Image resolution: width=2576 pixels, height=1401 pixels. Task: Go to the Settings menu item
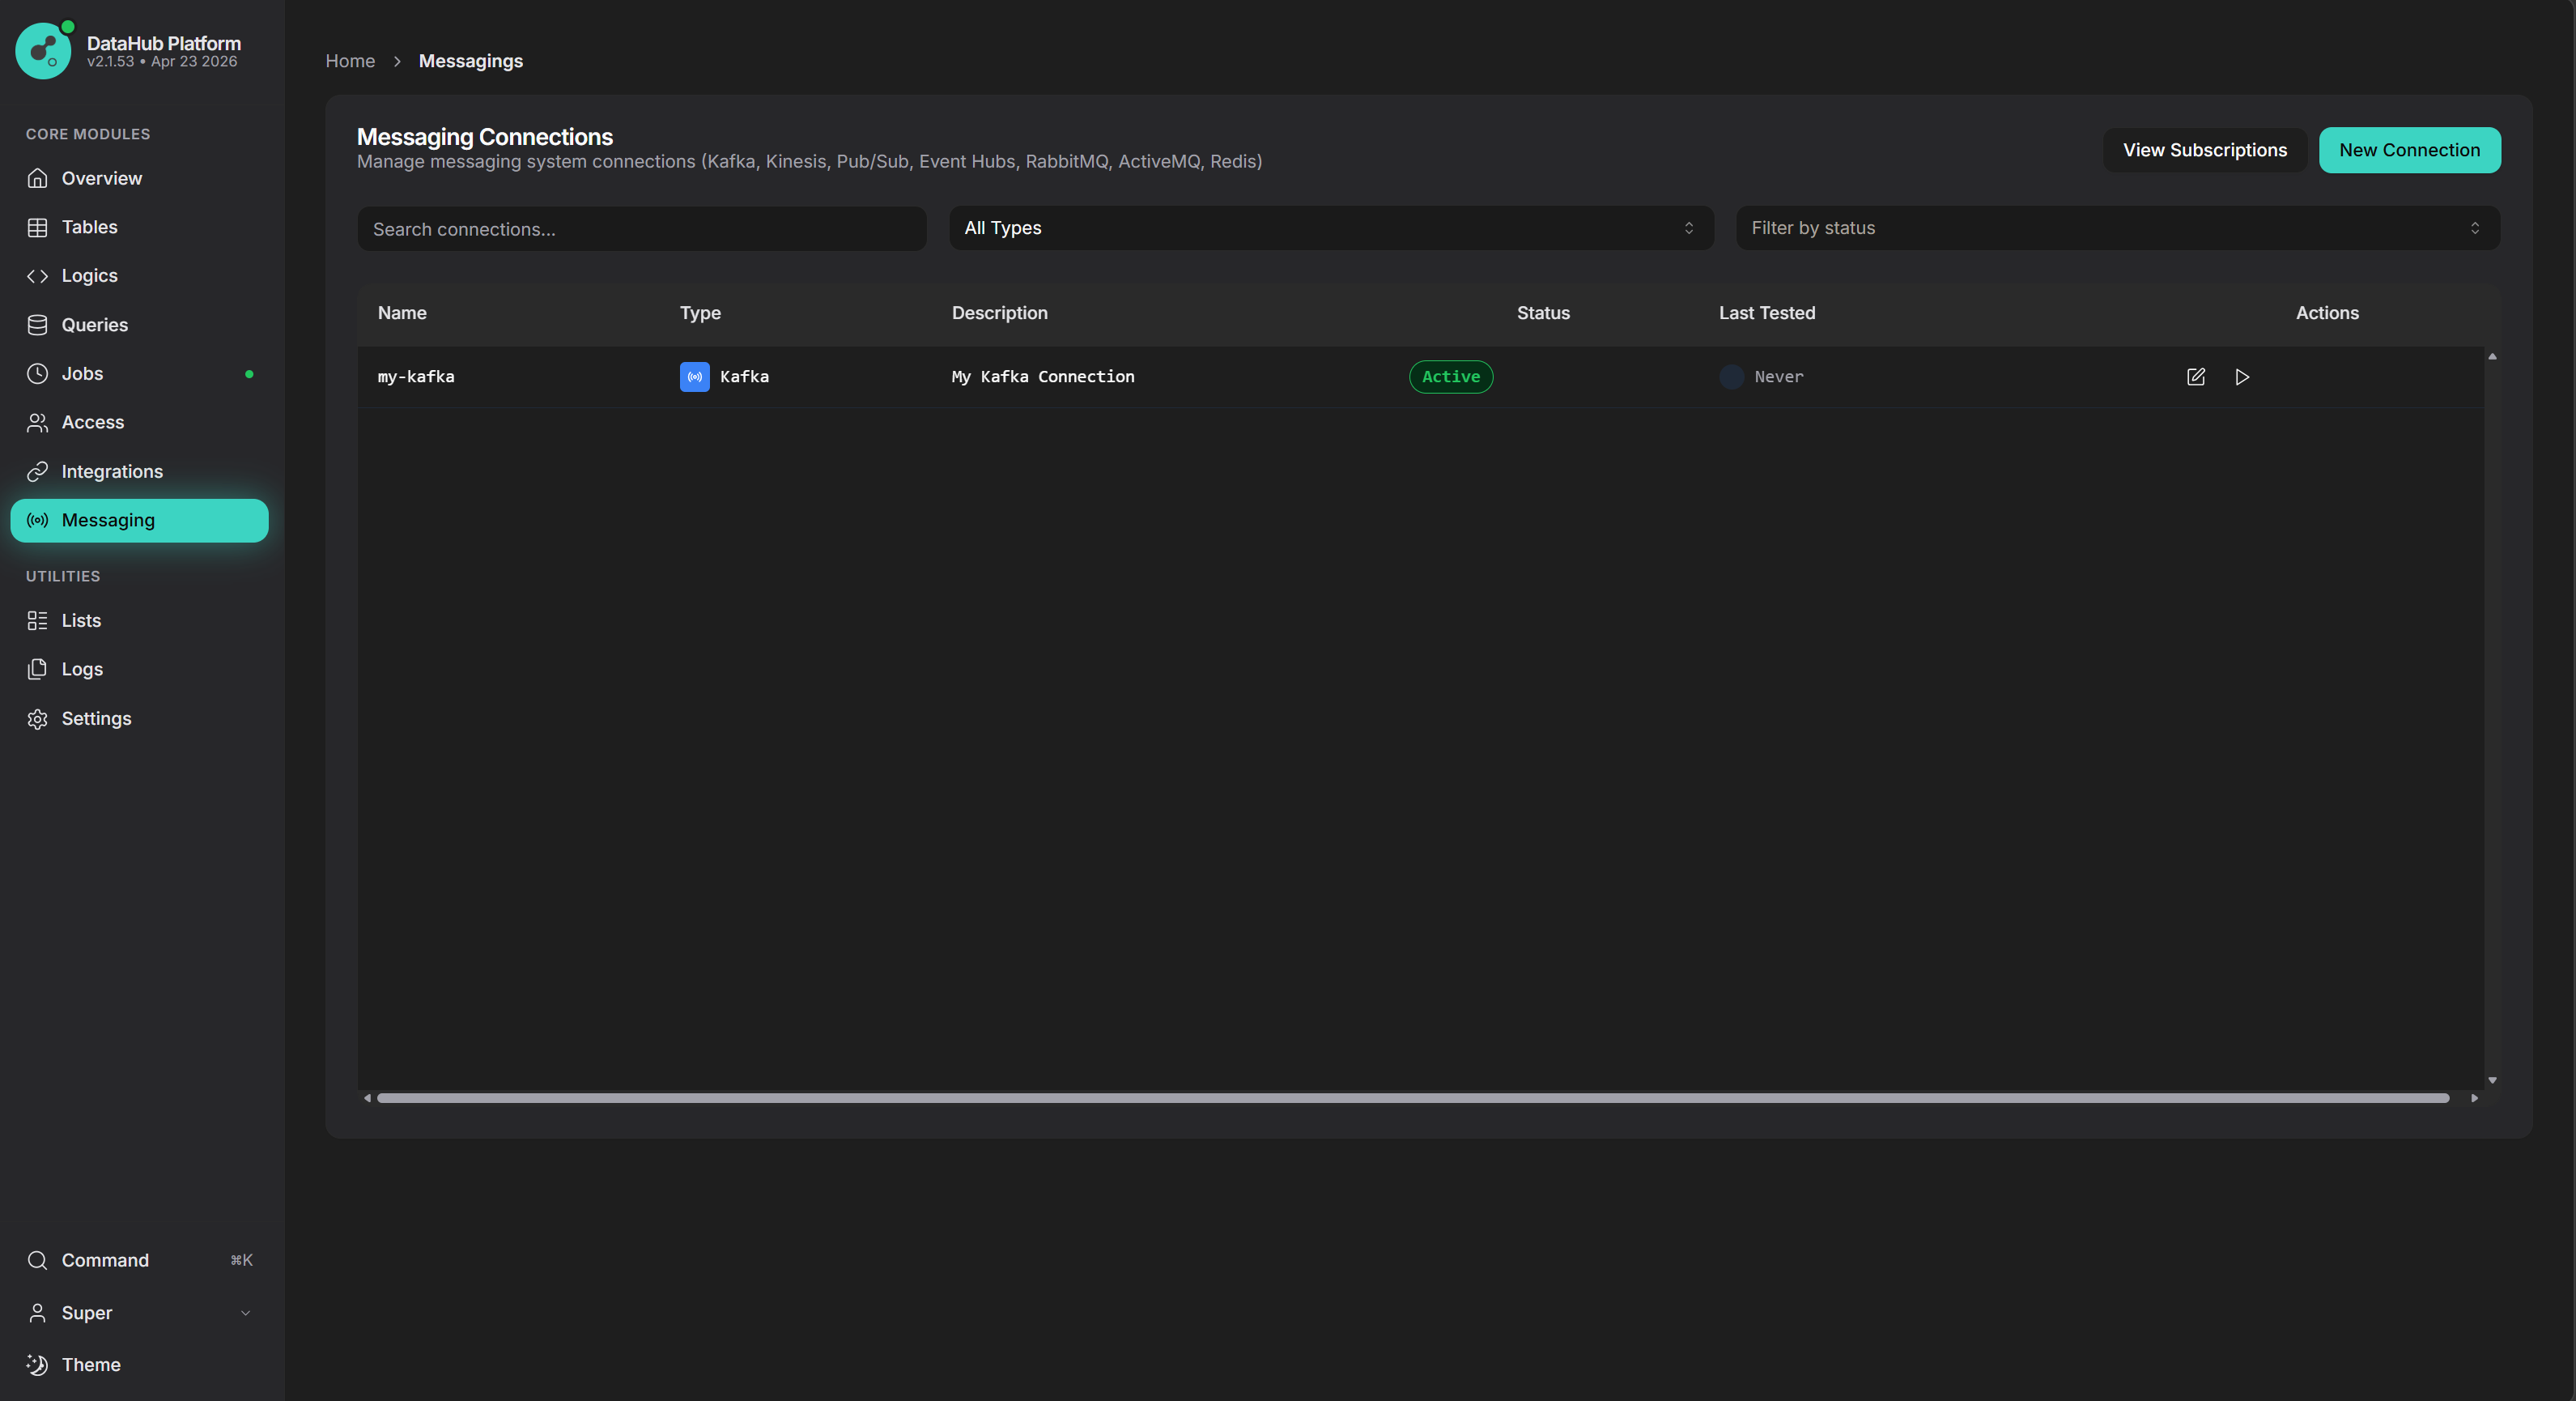coord(139,719)
